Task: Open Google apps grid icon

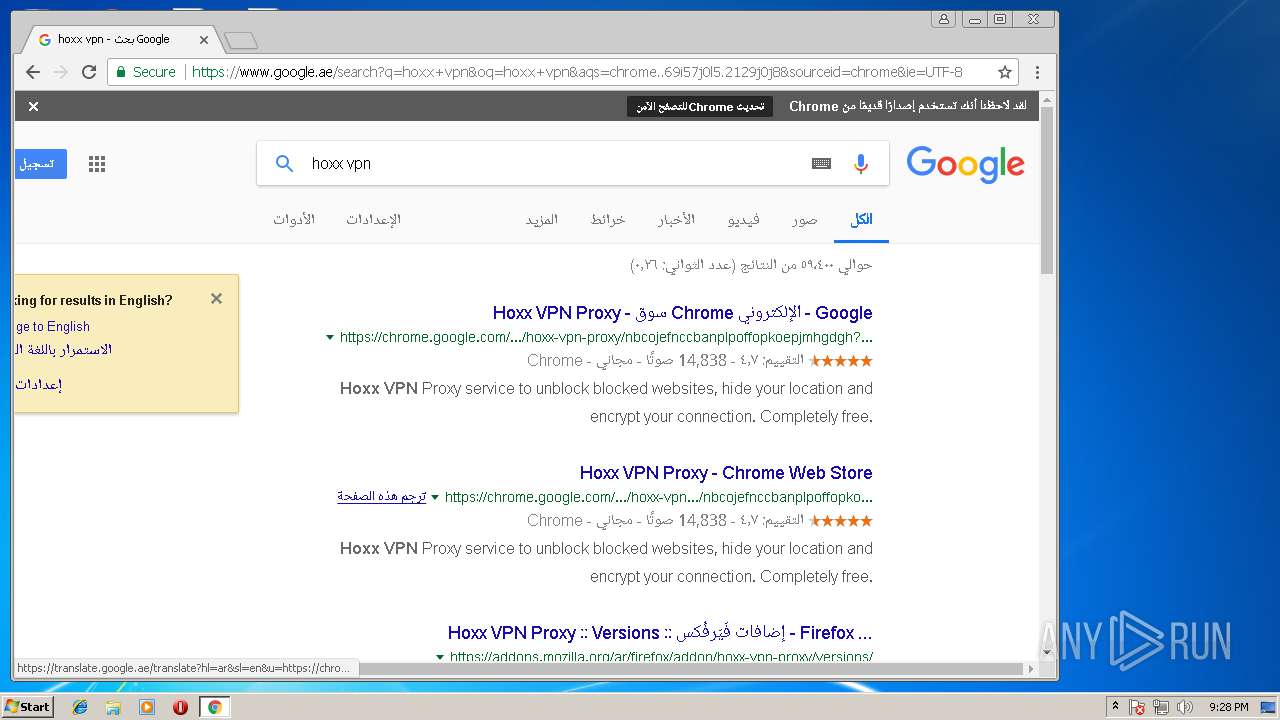Action: point(97,164)
